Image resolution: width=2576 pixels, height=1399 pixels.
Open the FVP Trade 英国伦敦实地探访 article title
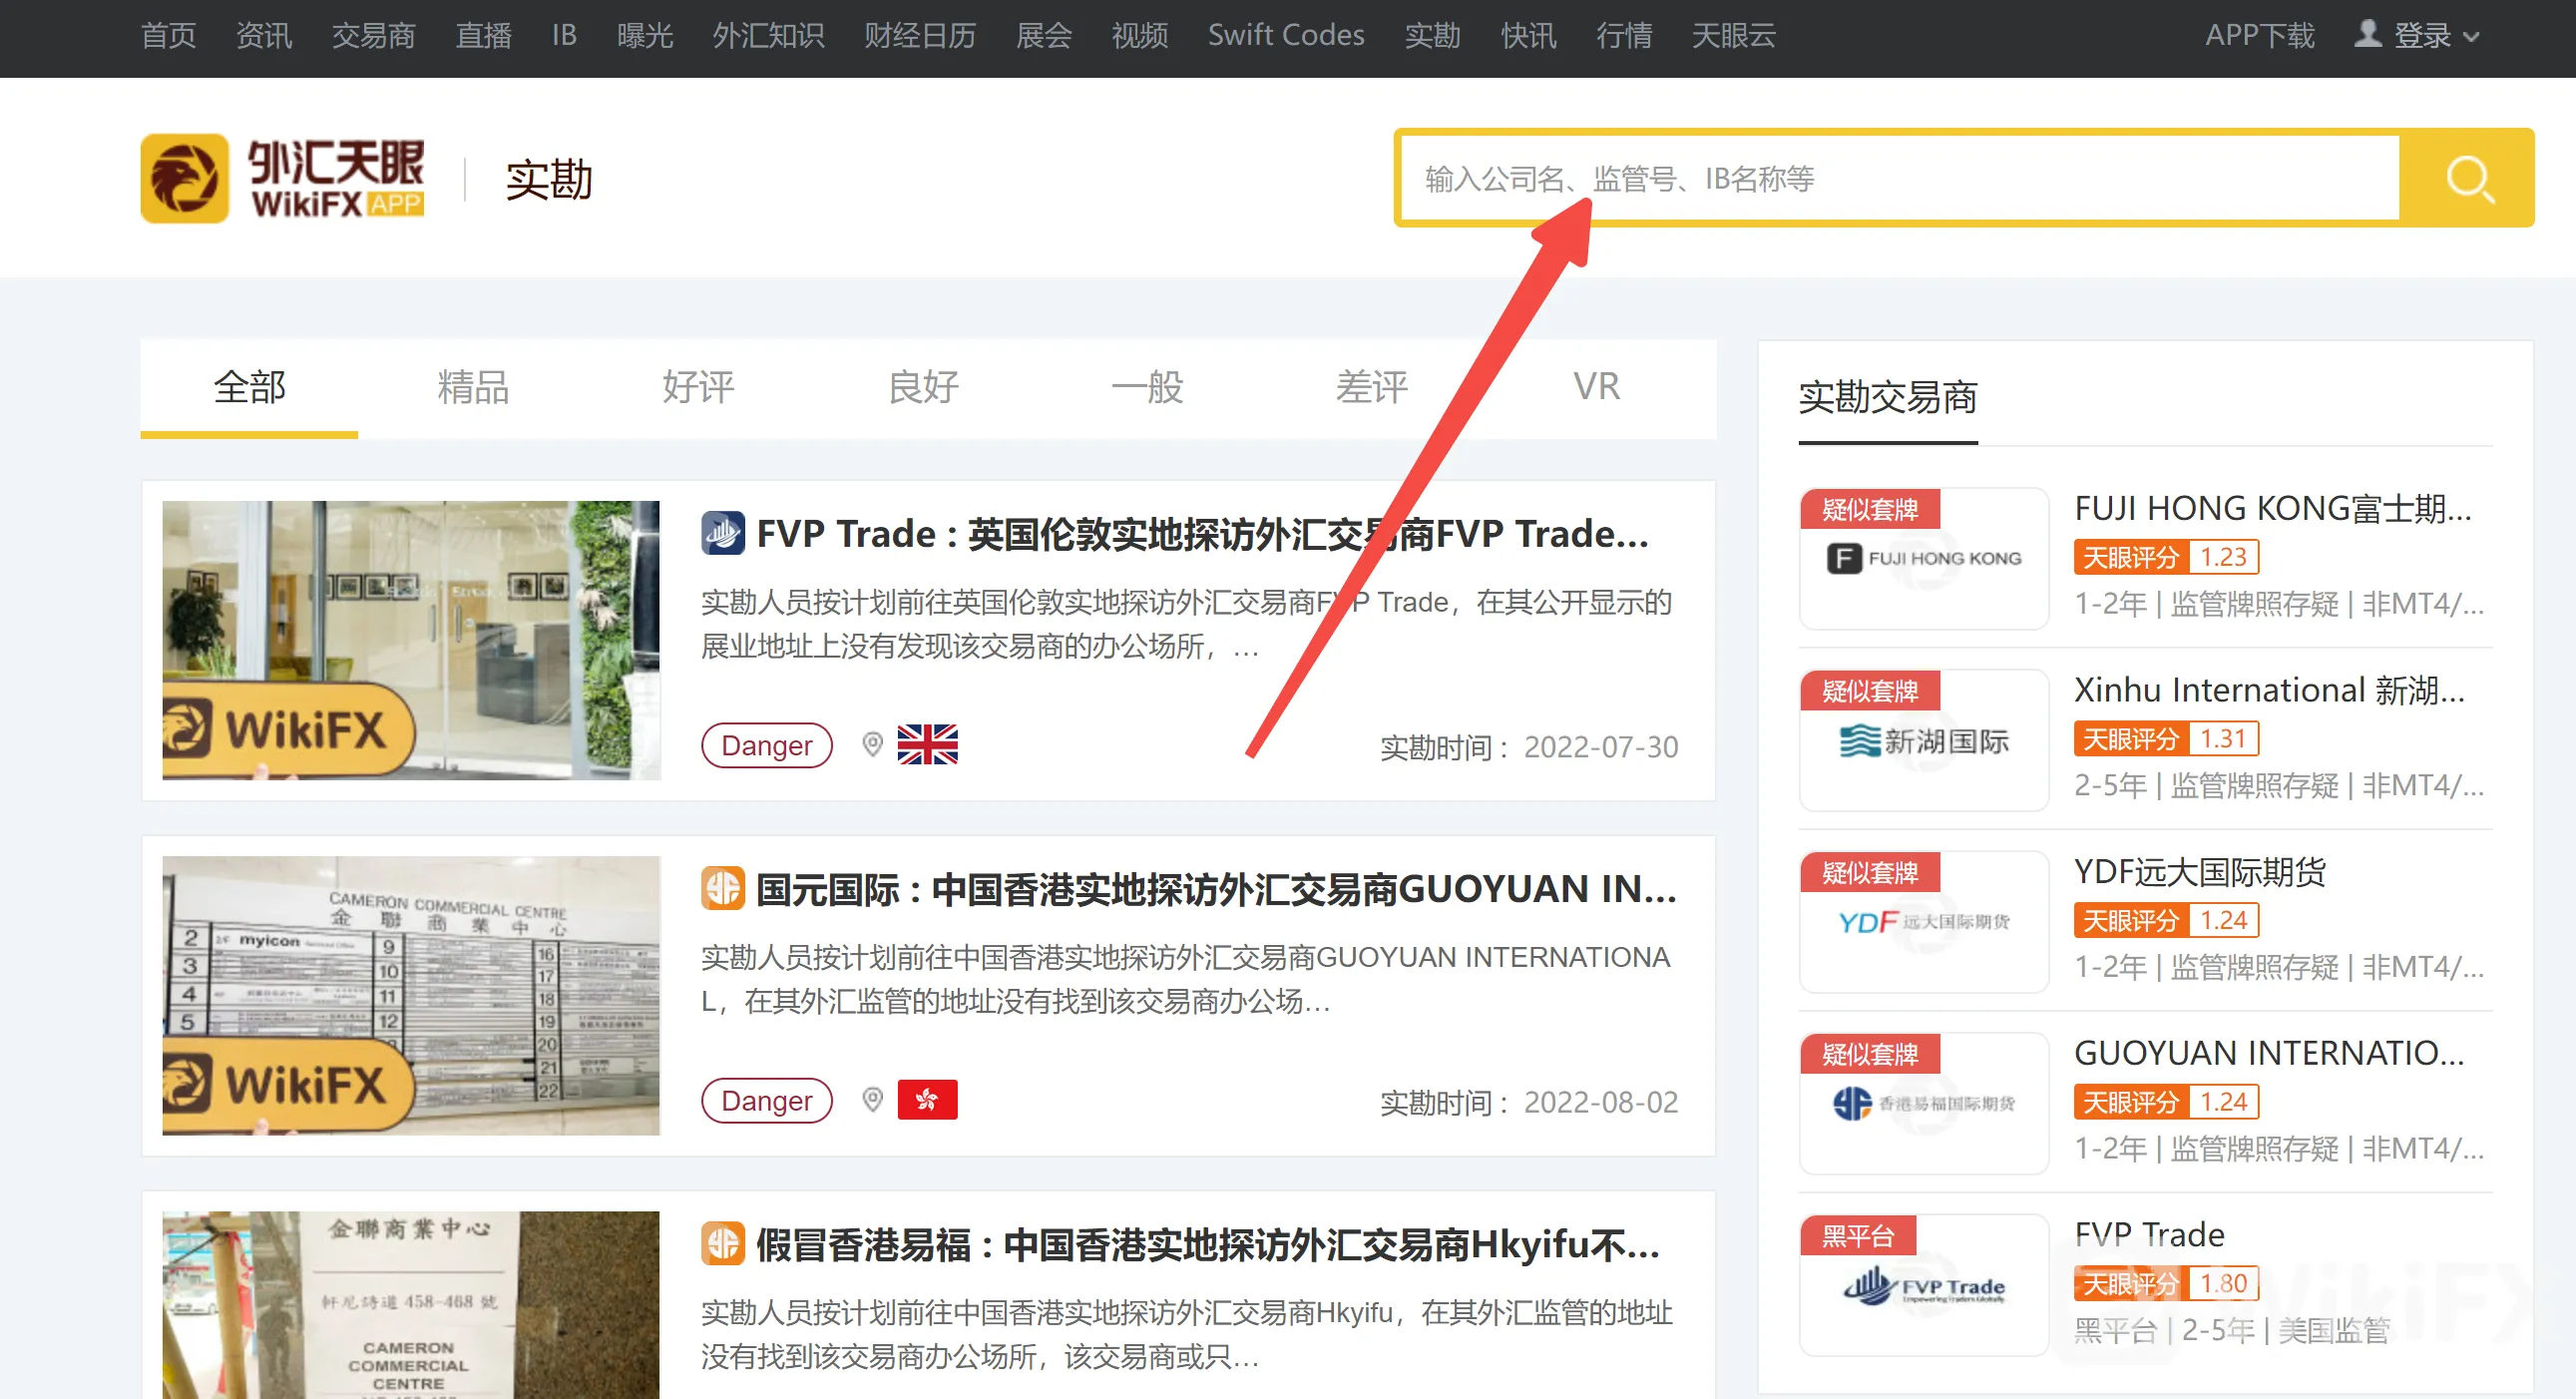(x=1203, y=533)
